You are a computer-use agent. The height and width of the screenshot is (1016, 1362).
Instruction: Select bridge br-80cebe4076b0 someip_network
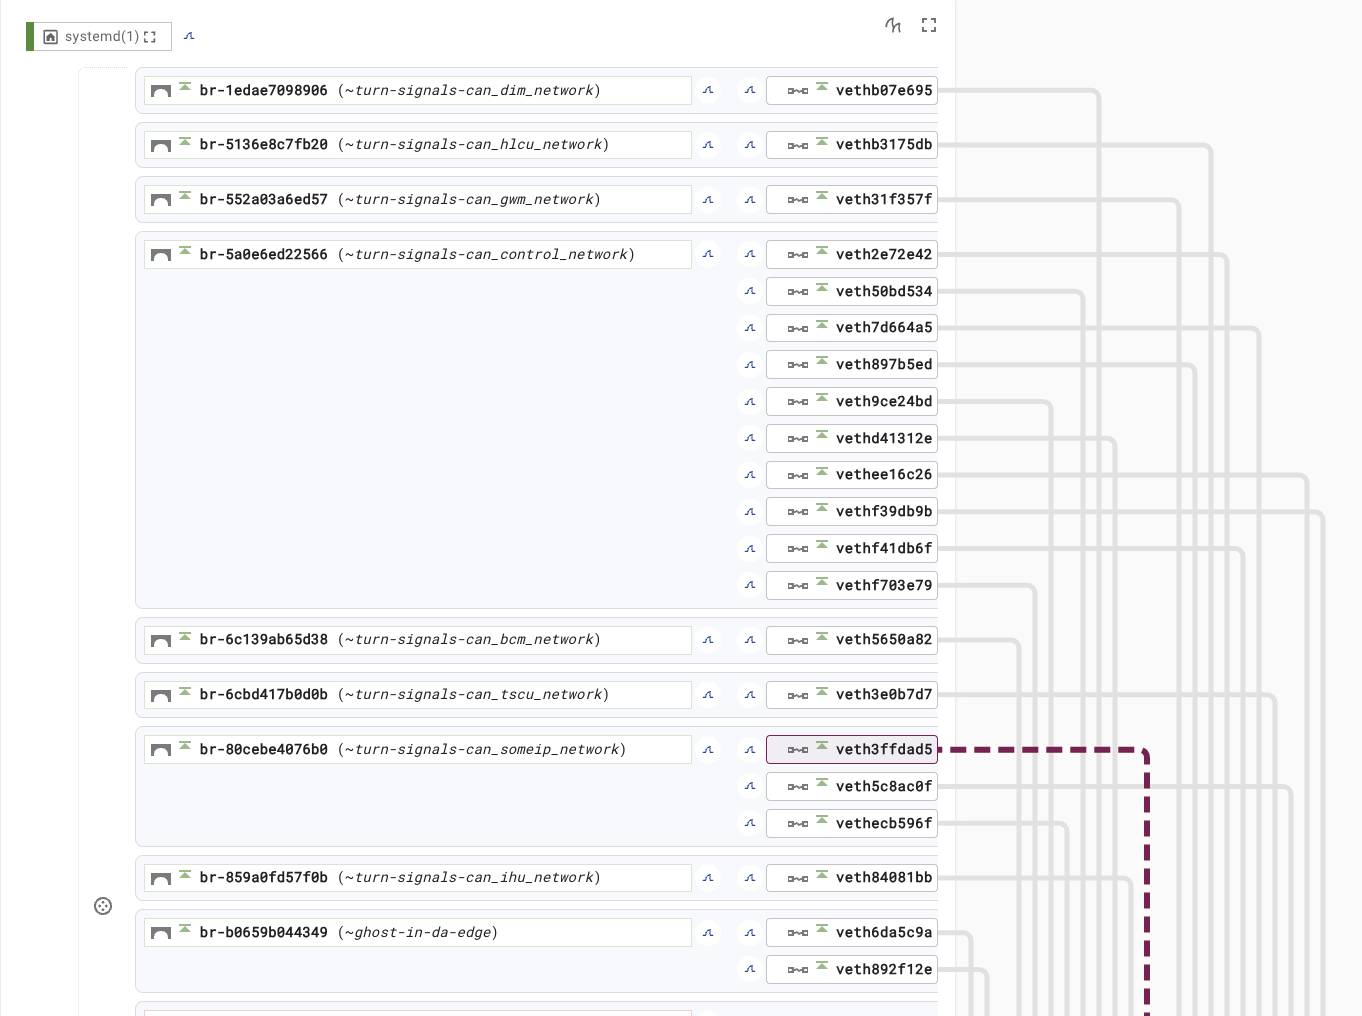tap(418, 750)
